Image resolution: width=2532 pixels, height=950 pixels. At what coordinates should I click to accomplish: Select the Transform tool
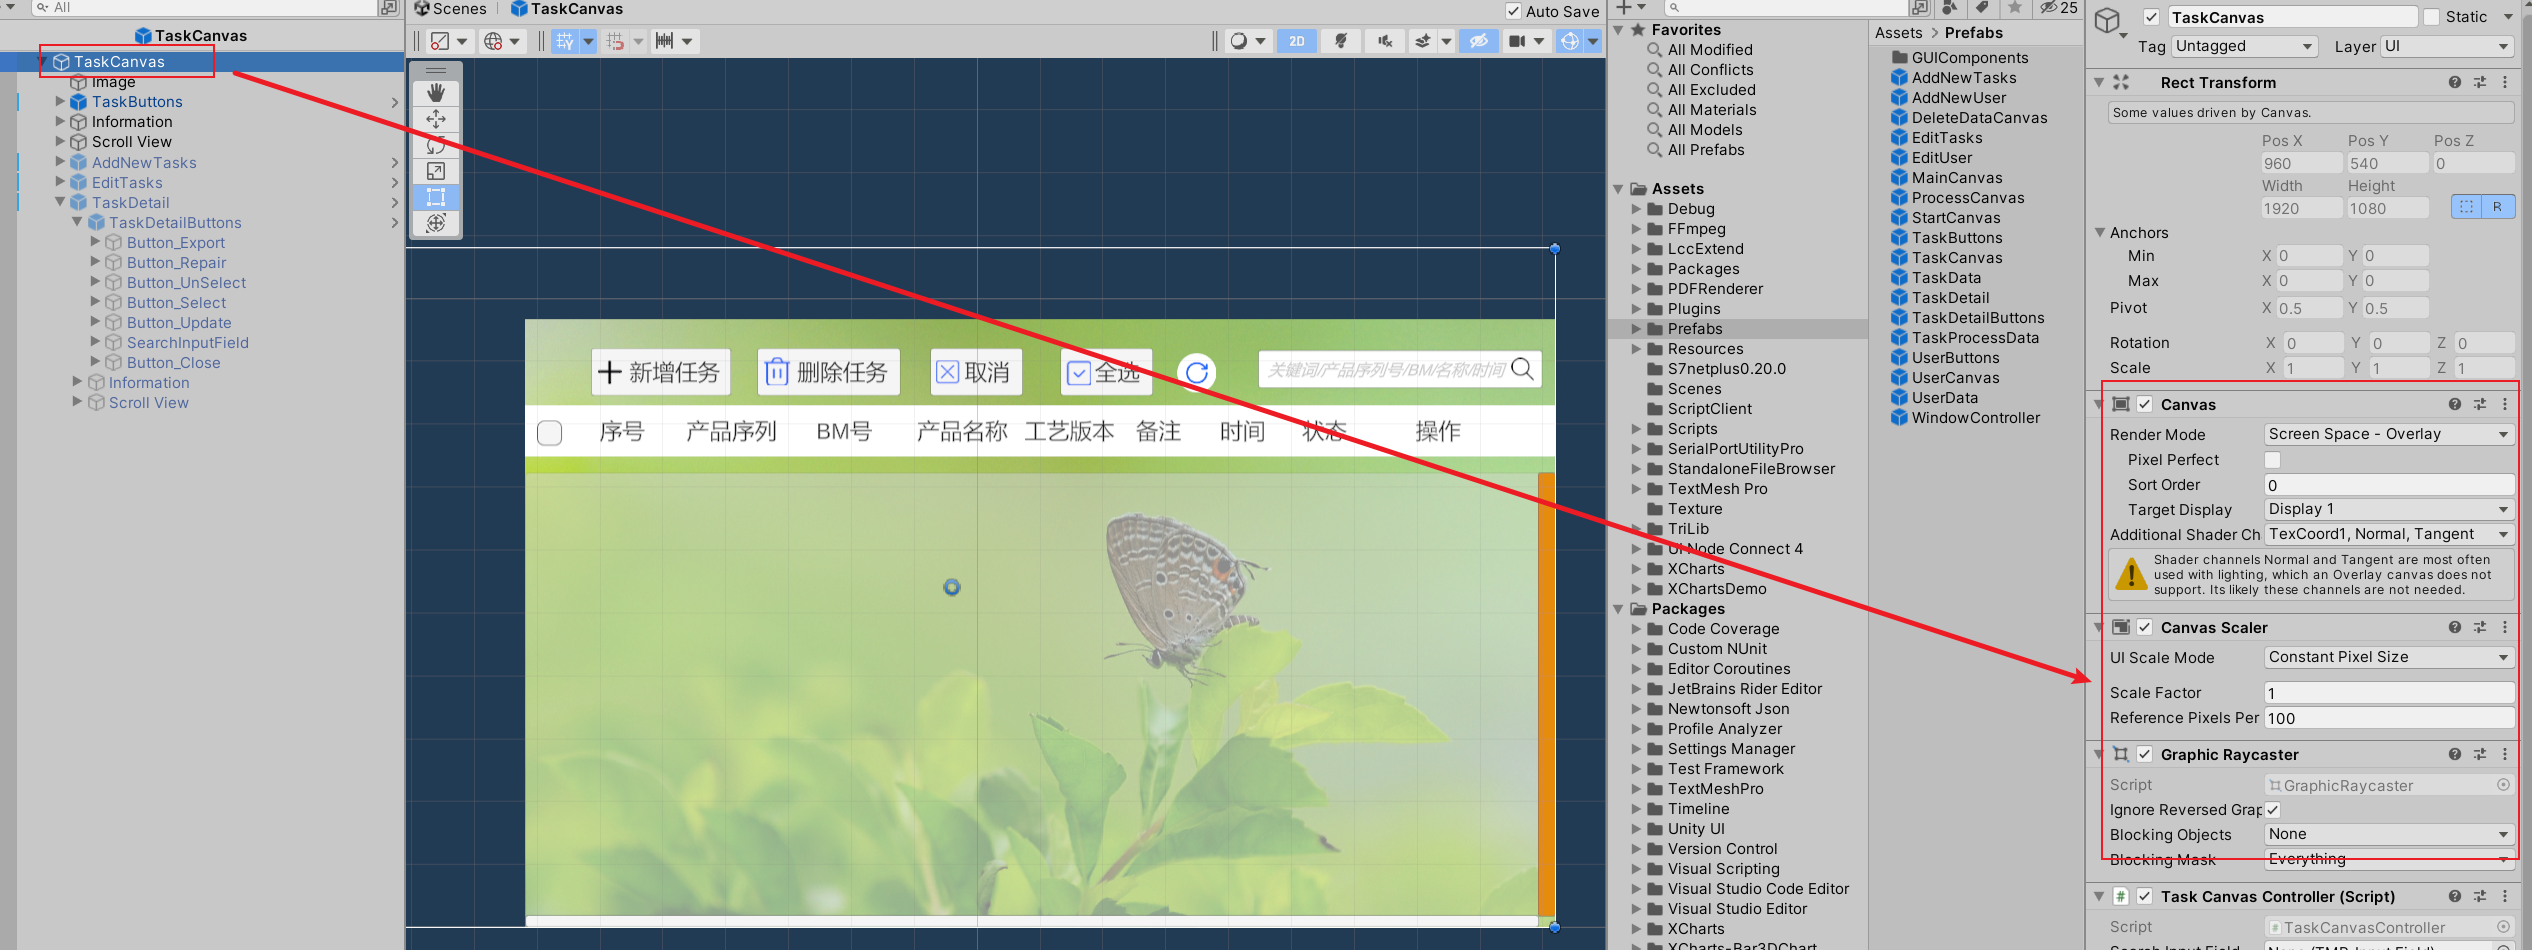[x=436, y=223]
